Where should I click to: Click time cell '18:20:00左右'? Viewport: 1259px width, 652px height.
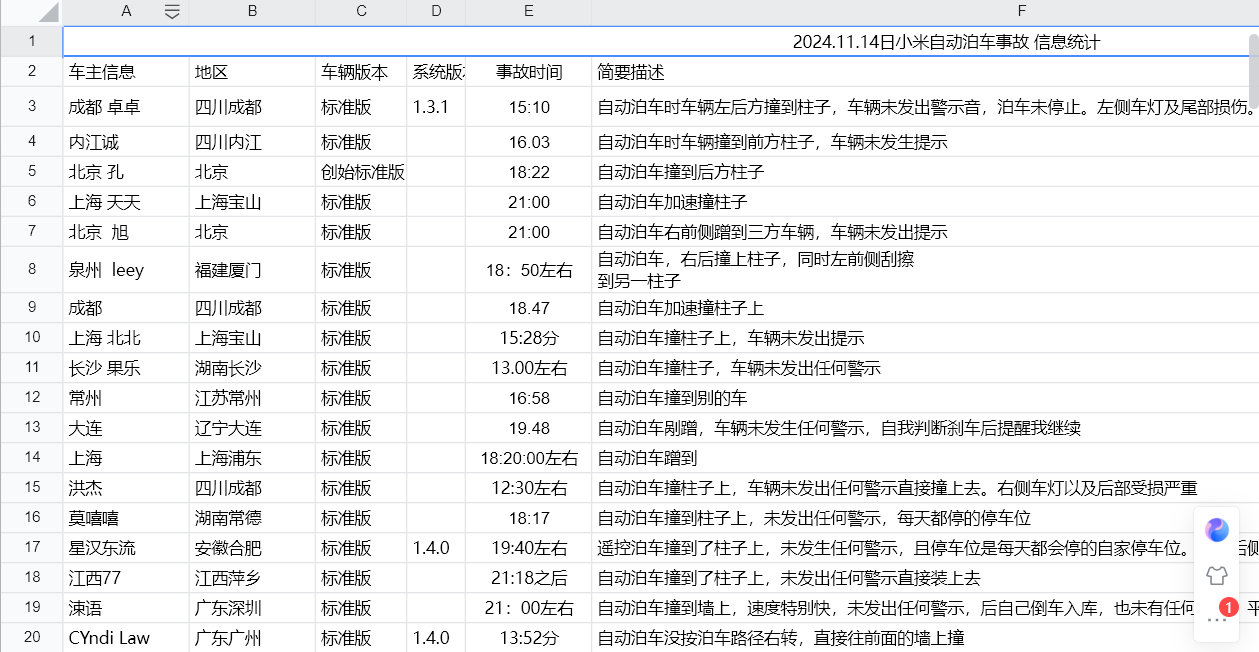coord(529,458)
